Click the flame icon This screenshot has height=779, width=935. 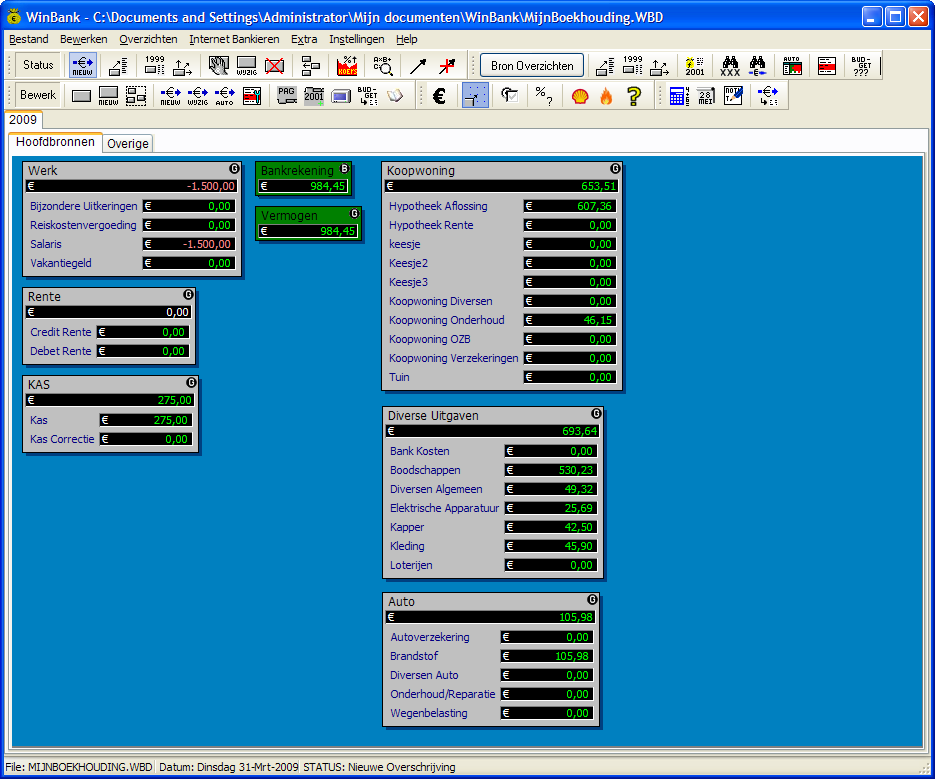click(x=606, y=95)
